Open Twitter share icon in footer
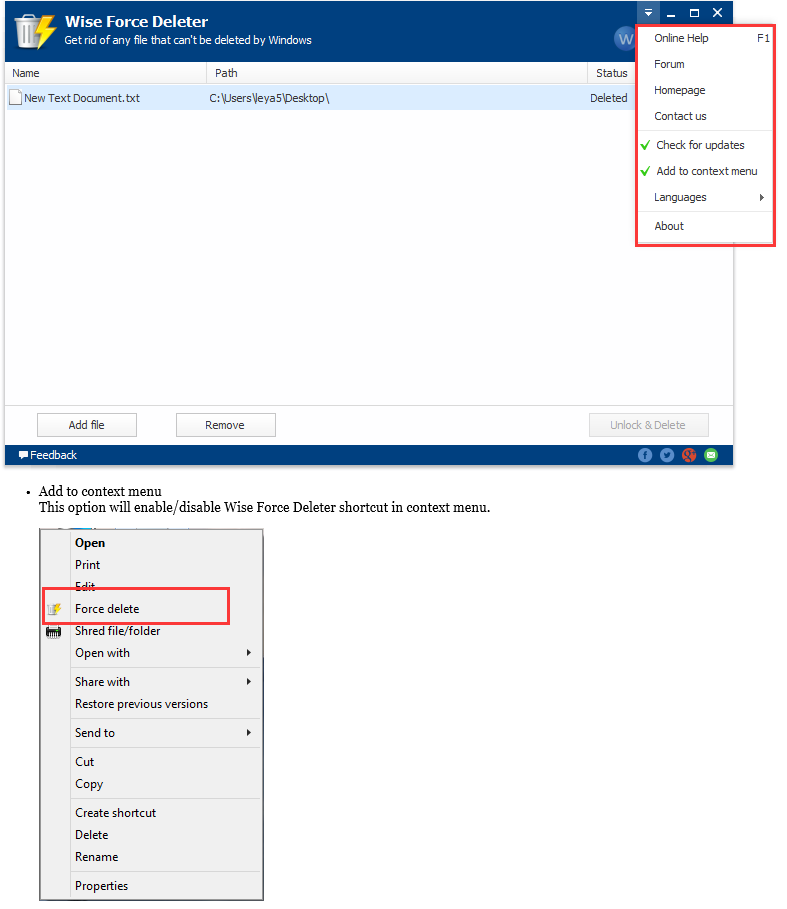Viewport: 787px width, 909px height. [667, 455]
